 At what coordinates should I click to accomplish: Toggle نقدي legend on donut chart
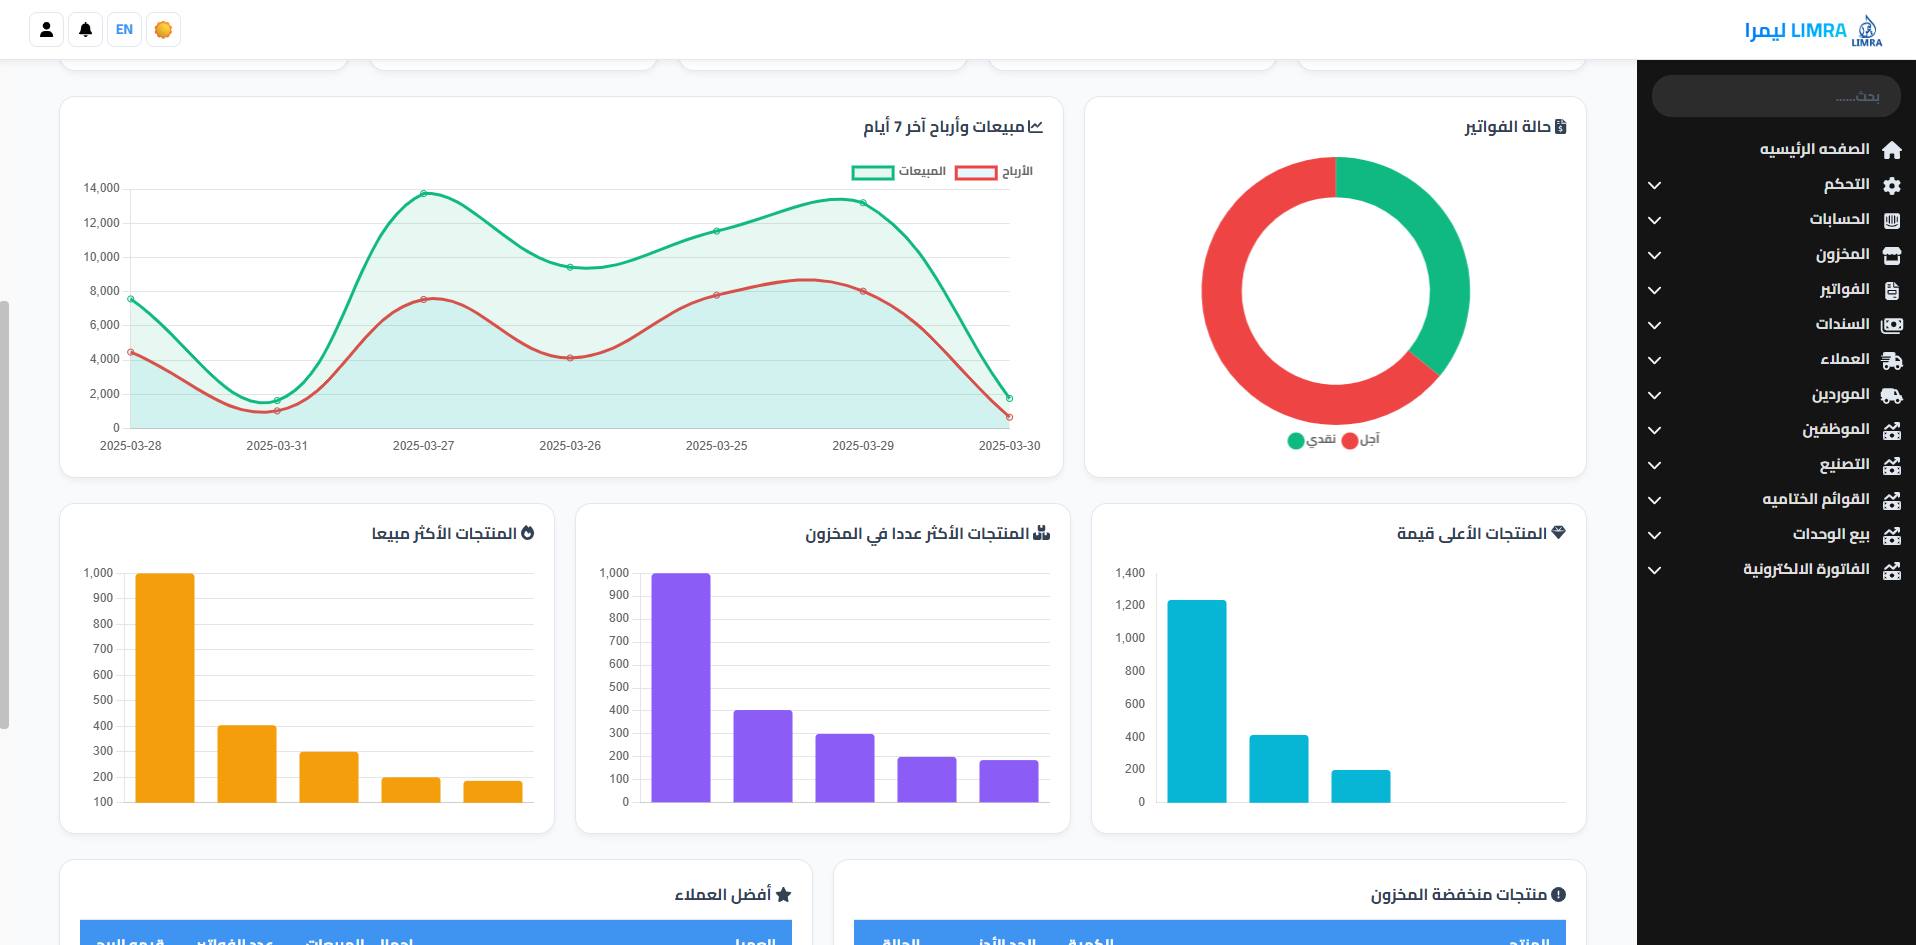pos(1311,440)
